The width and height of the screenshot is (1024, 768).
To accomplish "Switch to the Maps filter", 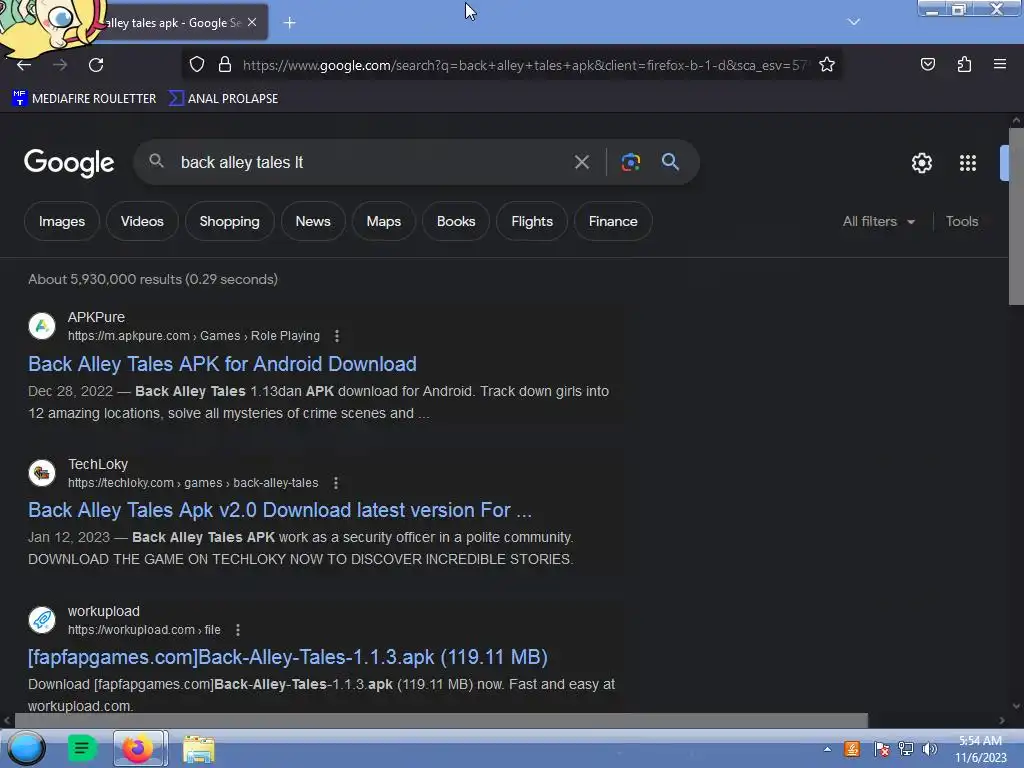I will tap(383, 221).
